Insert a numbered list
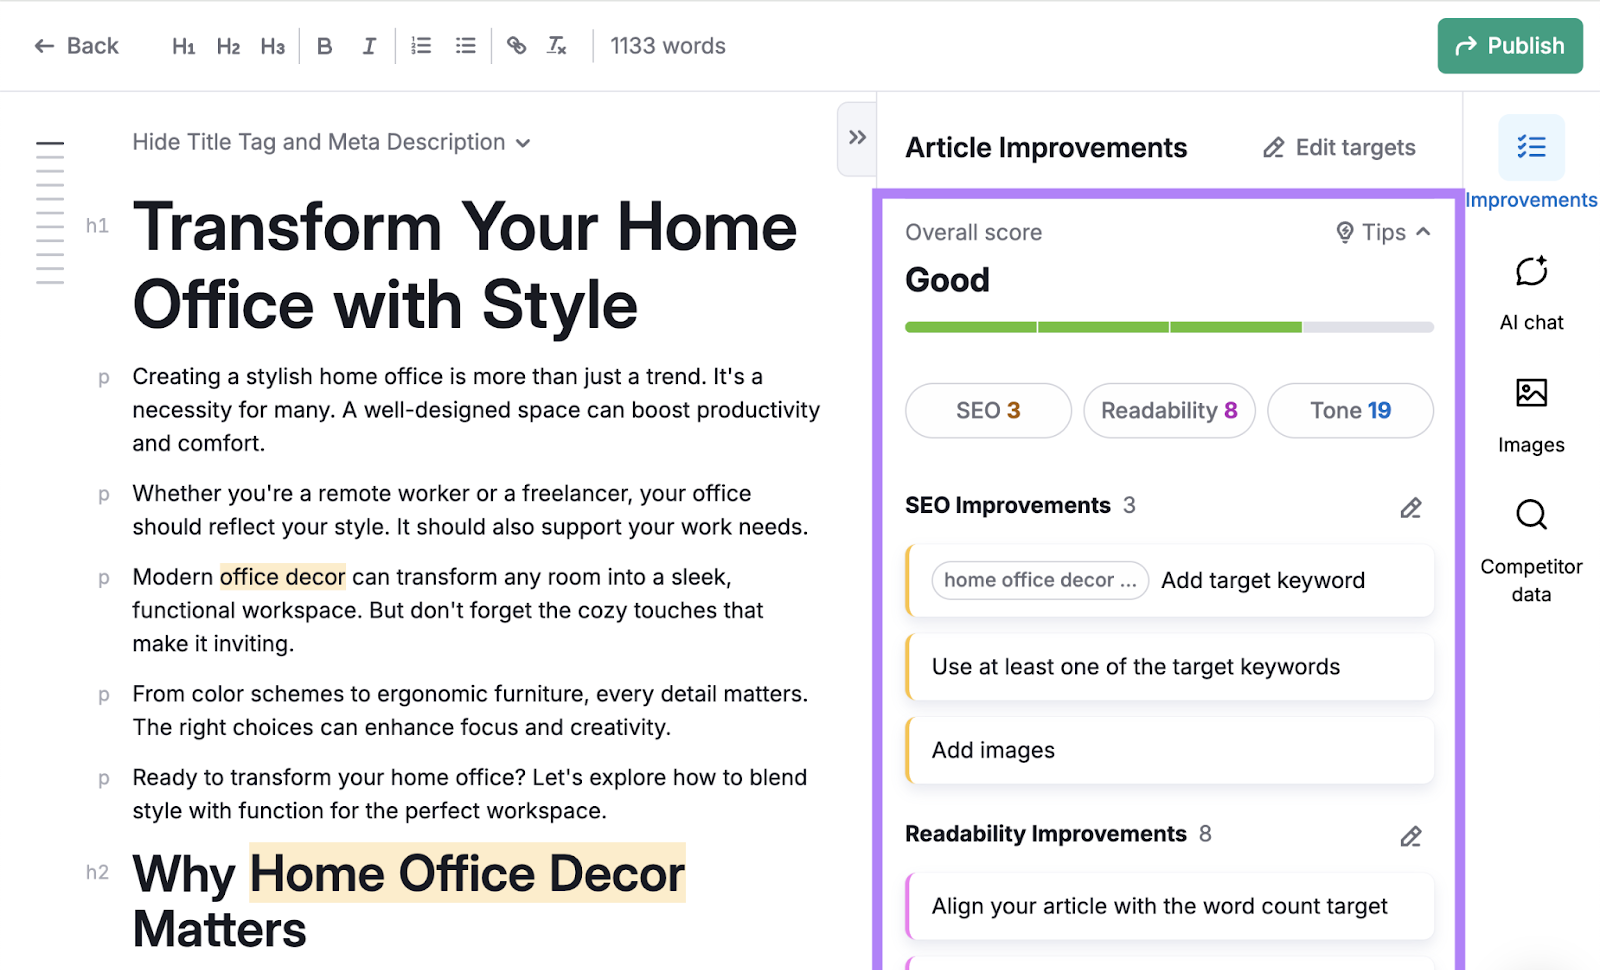This screenshot has height=970, width=1600. click(x=420, y=45)
